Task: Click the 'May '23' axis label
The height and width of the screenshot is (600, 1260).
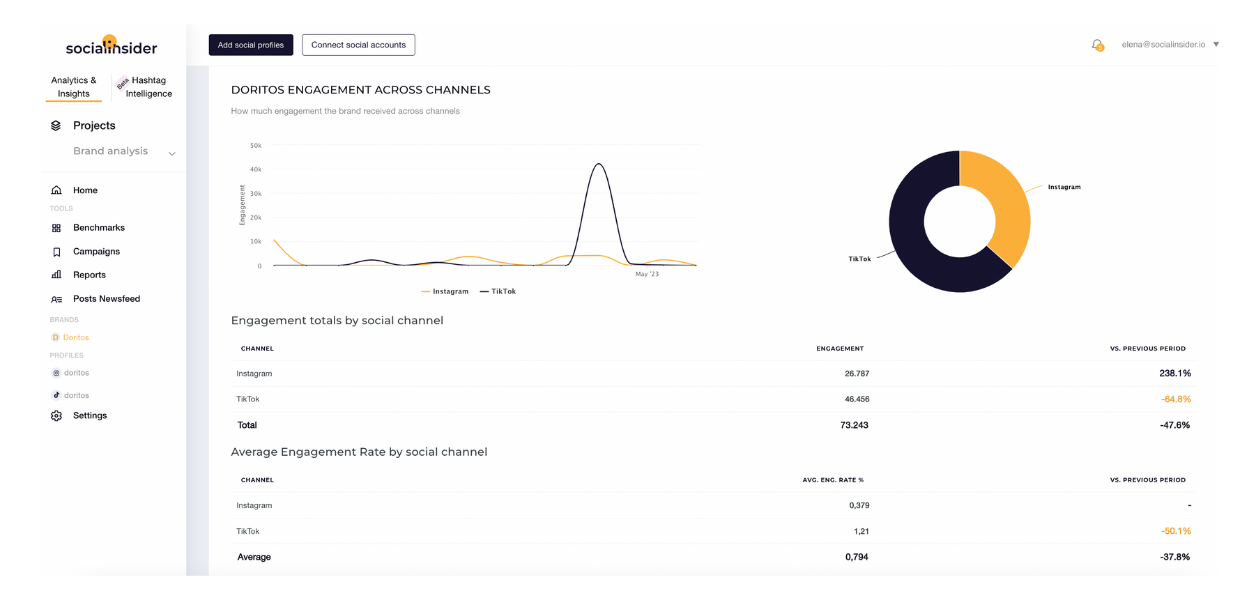Action: (x=647, y=274)
